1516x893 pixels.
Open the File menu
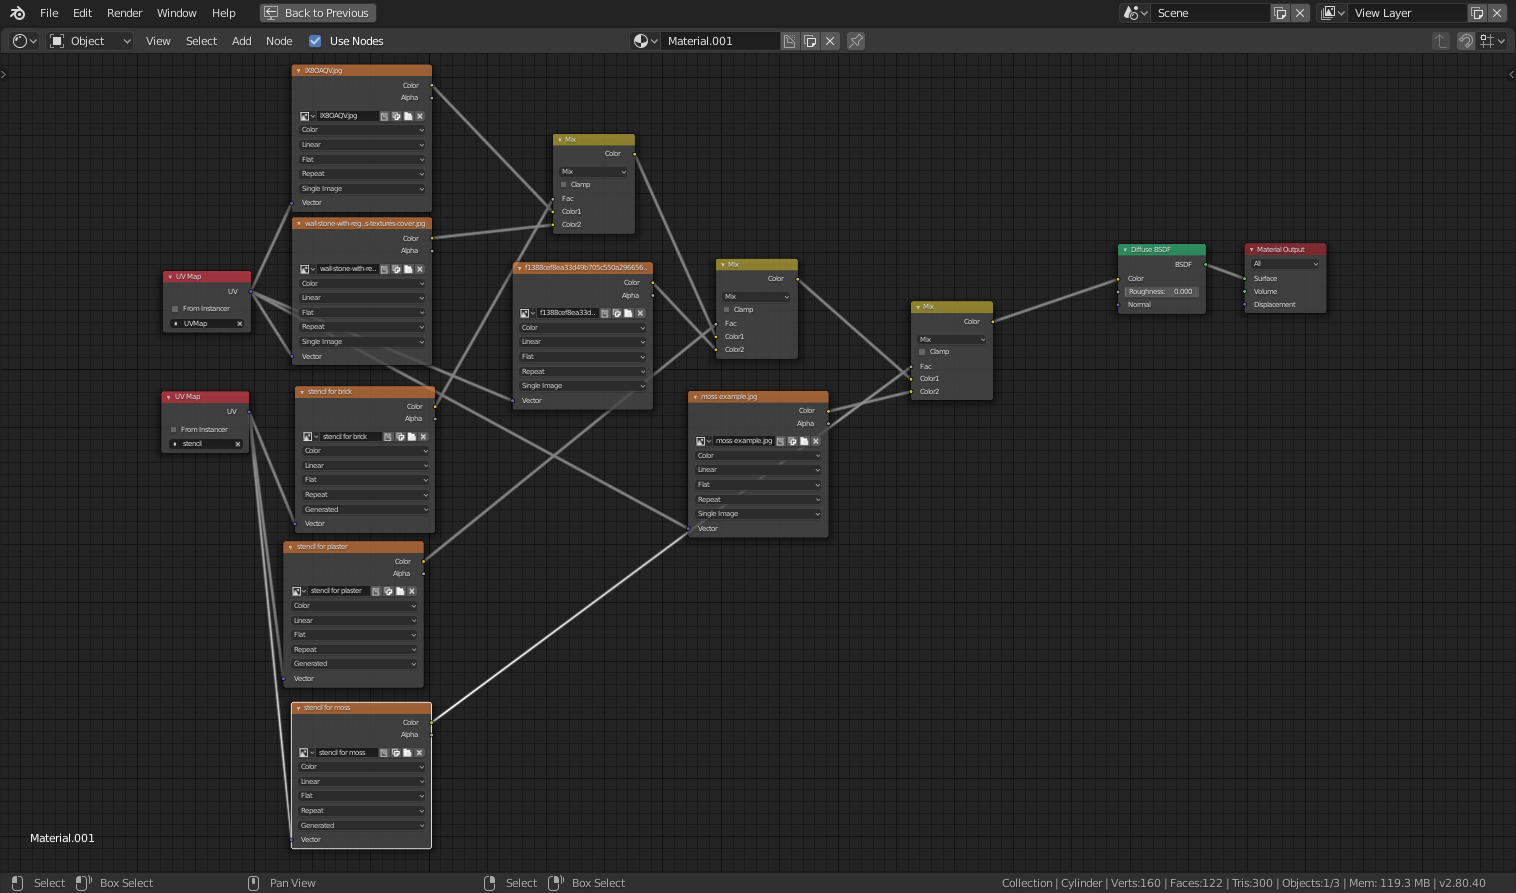[x=49, y=13]
